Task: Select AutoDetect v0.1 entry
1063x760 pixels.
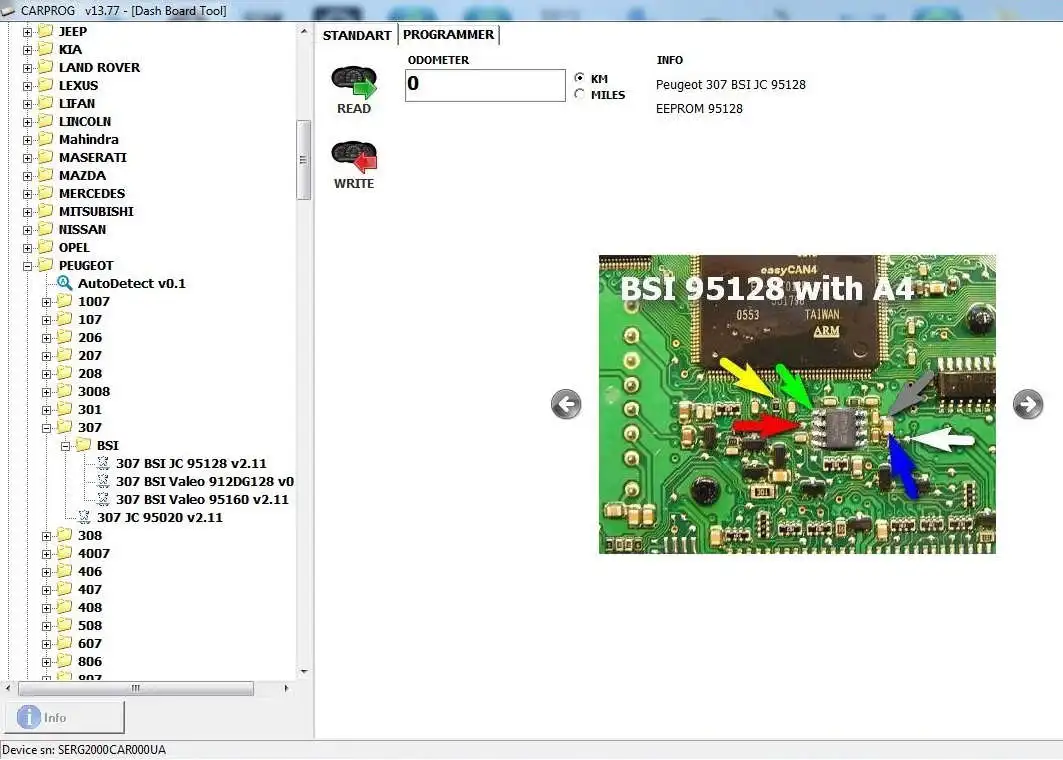Action: coord(132,283)
